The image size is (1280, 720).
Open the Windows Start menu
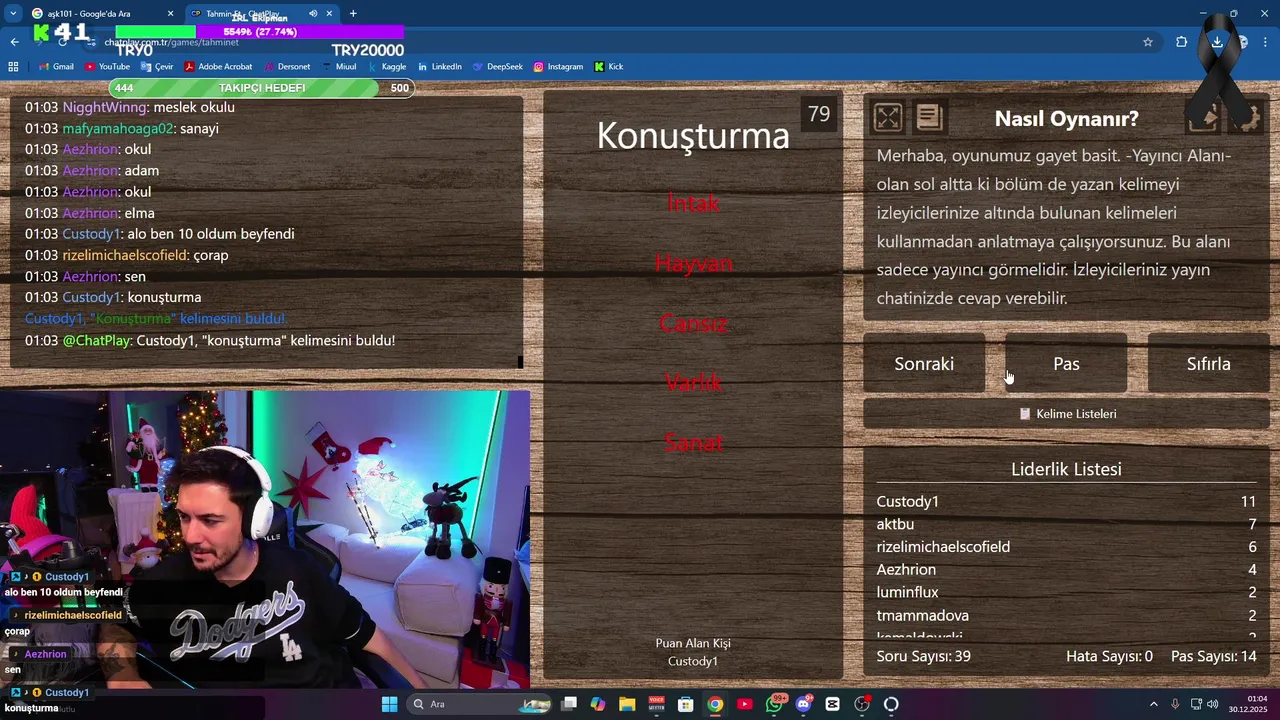(x=389, y=704)
